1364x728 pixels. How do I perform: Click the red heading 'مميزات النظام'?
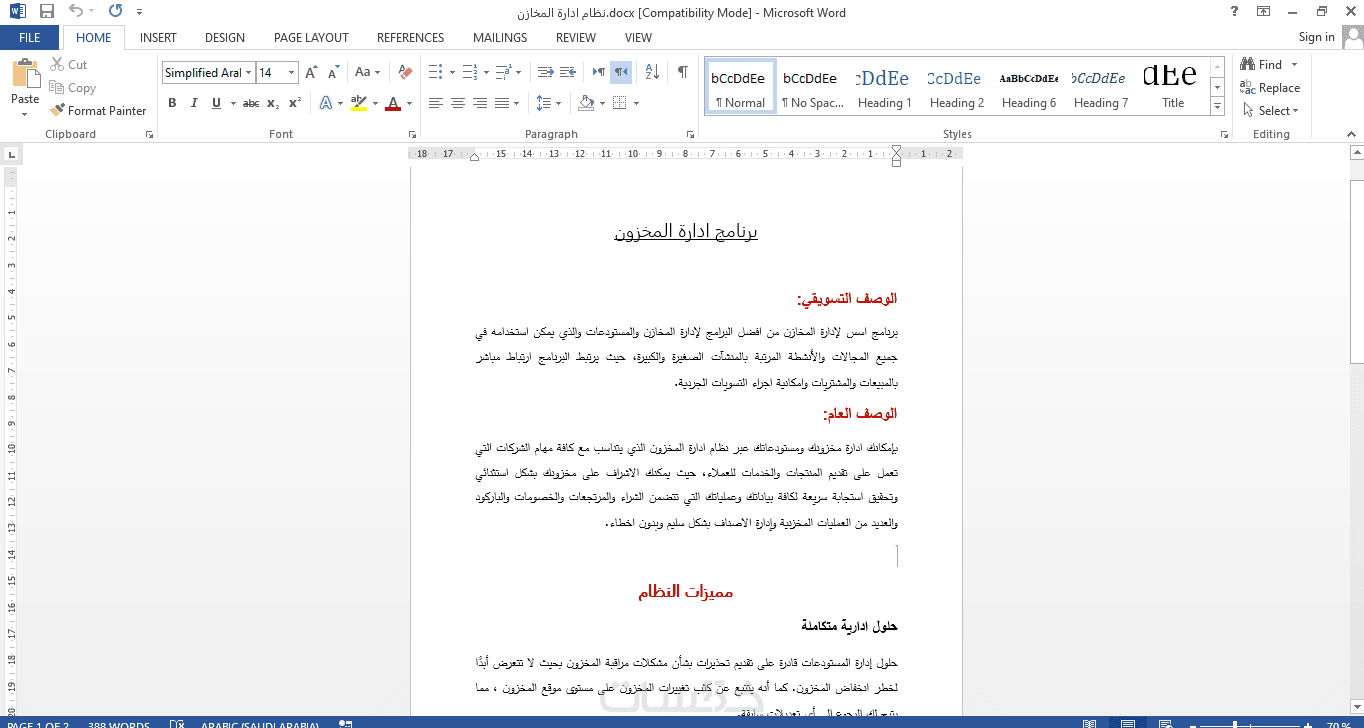(x=686, y=592)
